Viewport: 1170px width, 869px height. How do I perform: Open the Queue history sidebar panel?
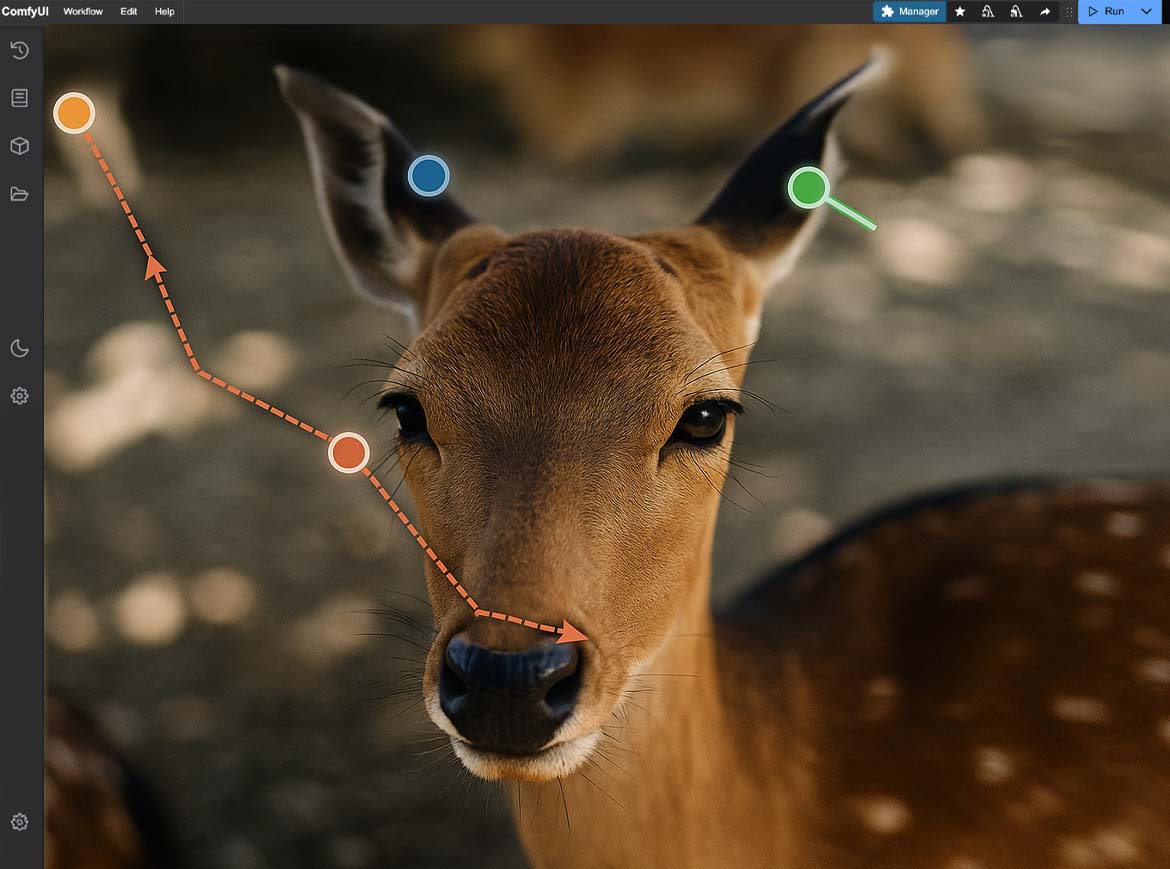20,50
